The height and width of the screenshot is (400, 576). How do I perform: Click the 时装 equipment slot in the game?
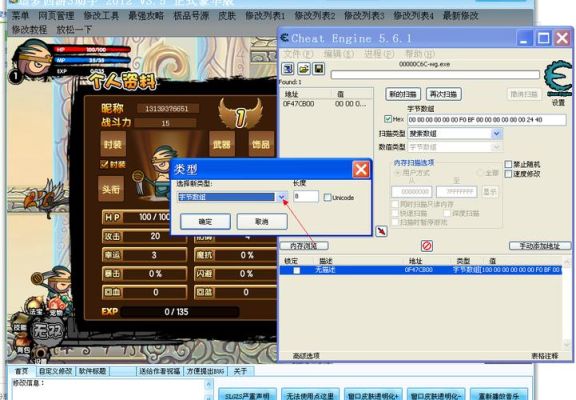(x=113, y=144)
